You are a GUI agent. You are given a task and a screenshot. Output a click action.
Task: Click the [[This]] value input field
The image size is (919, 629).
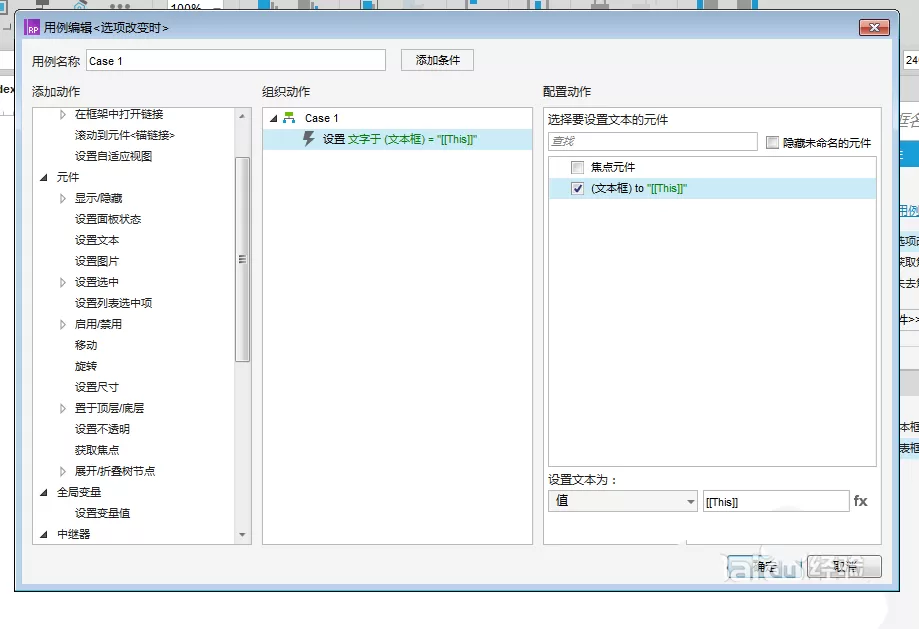775,502
